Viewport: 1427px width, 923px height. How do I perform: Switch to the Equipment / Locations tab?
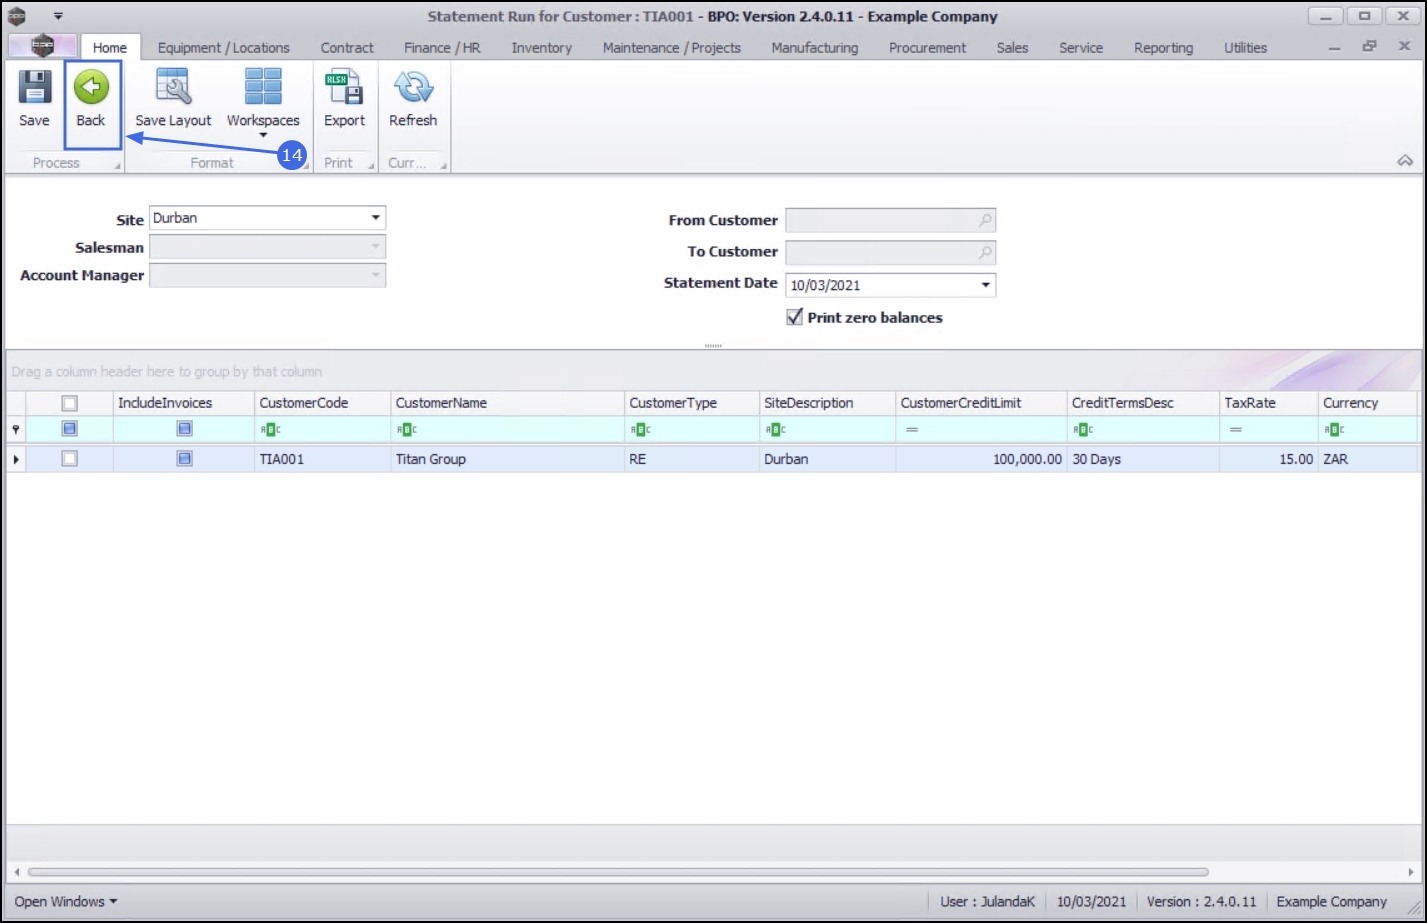coord(223,48)
